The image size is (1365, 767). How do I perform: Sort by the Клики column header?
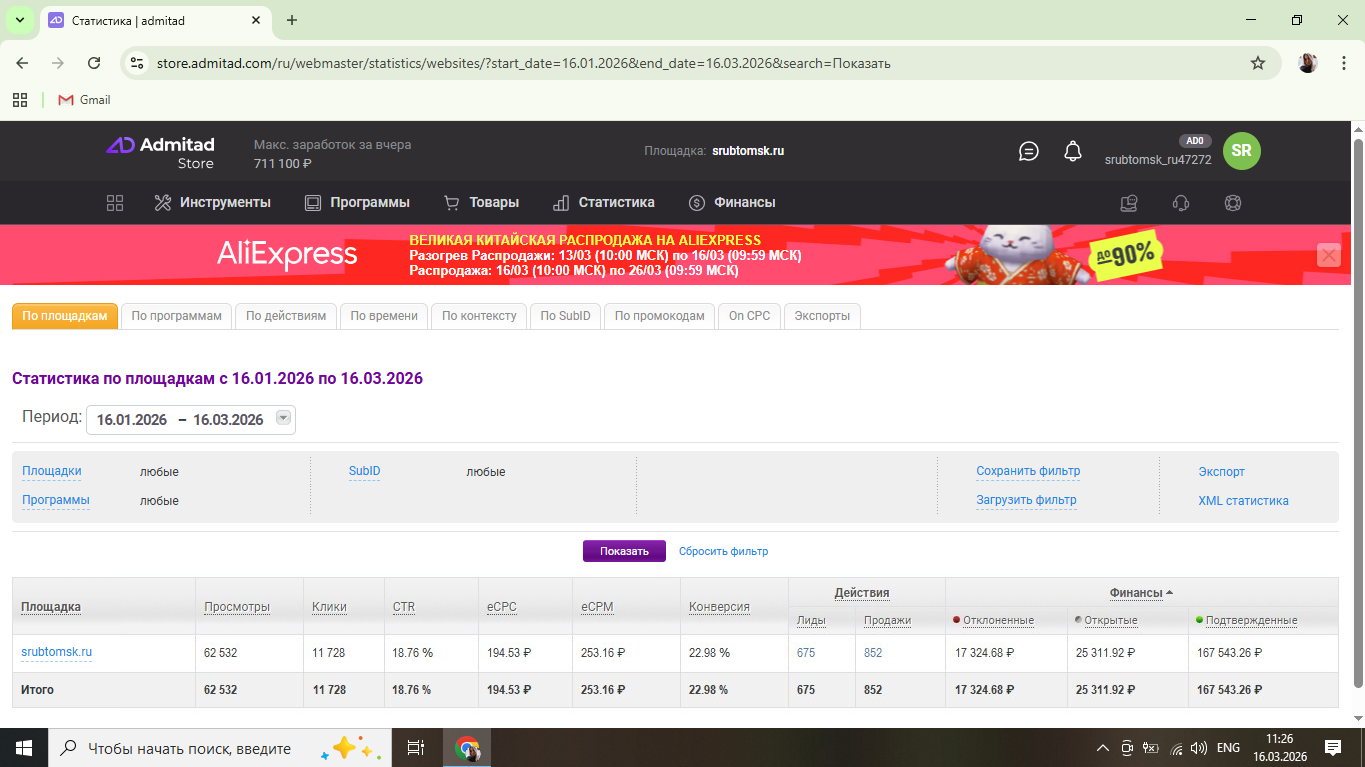(329, 607)
